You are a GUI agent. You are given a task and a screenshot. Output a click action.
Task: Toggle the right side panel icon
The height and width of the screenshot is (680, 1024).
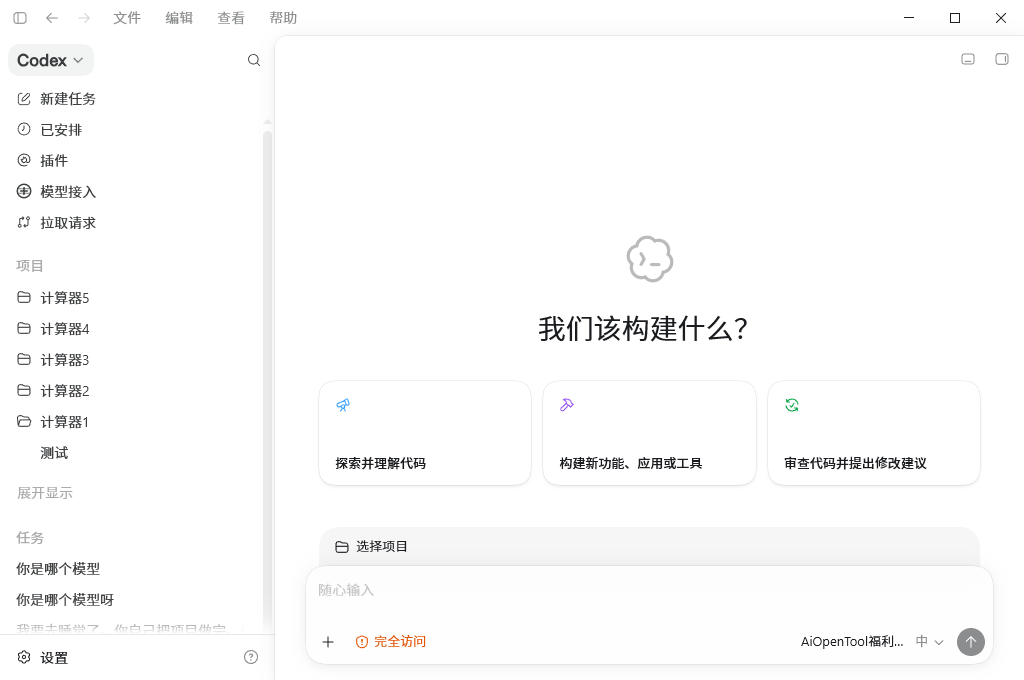(1002, 59)
